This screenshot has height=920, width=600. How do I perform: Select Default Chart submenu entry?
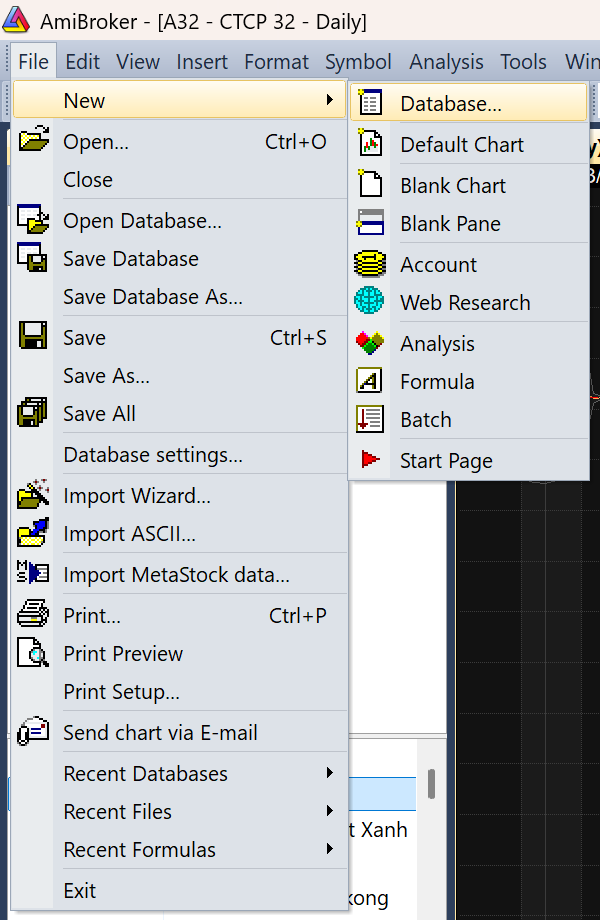coord(469,144)
